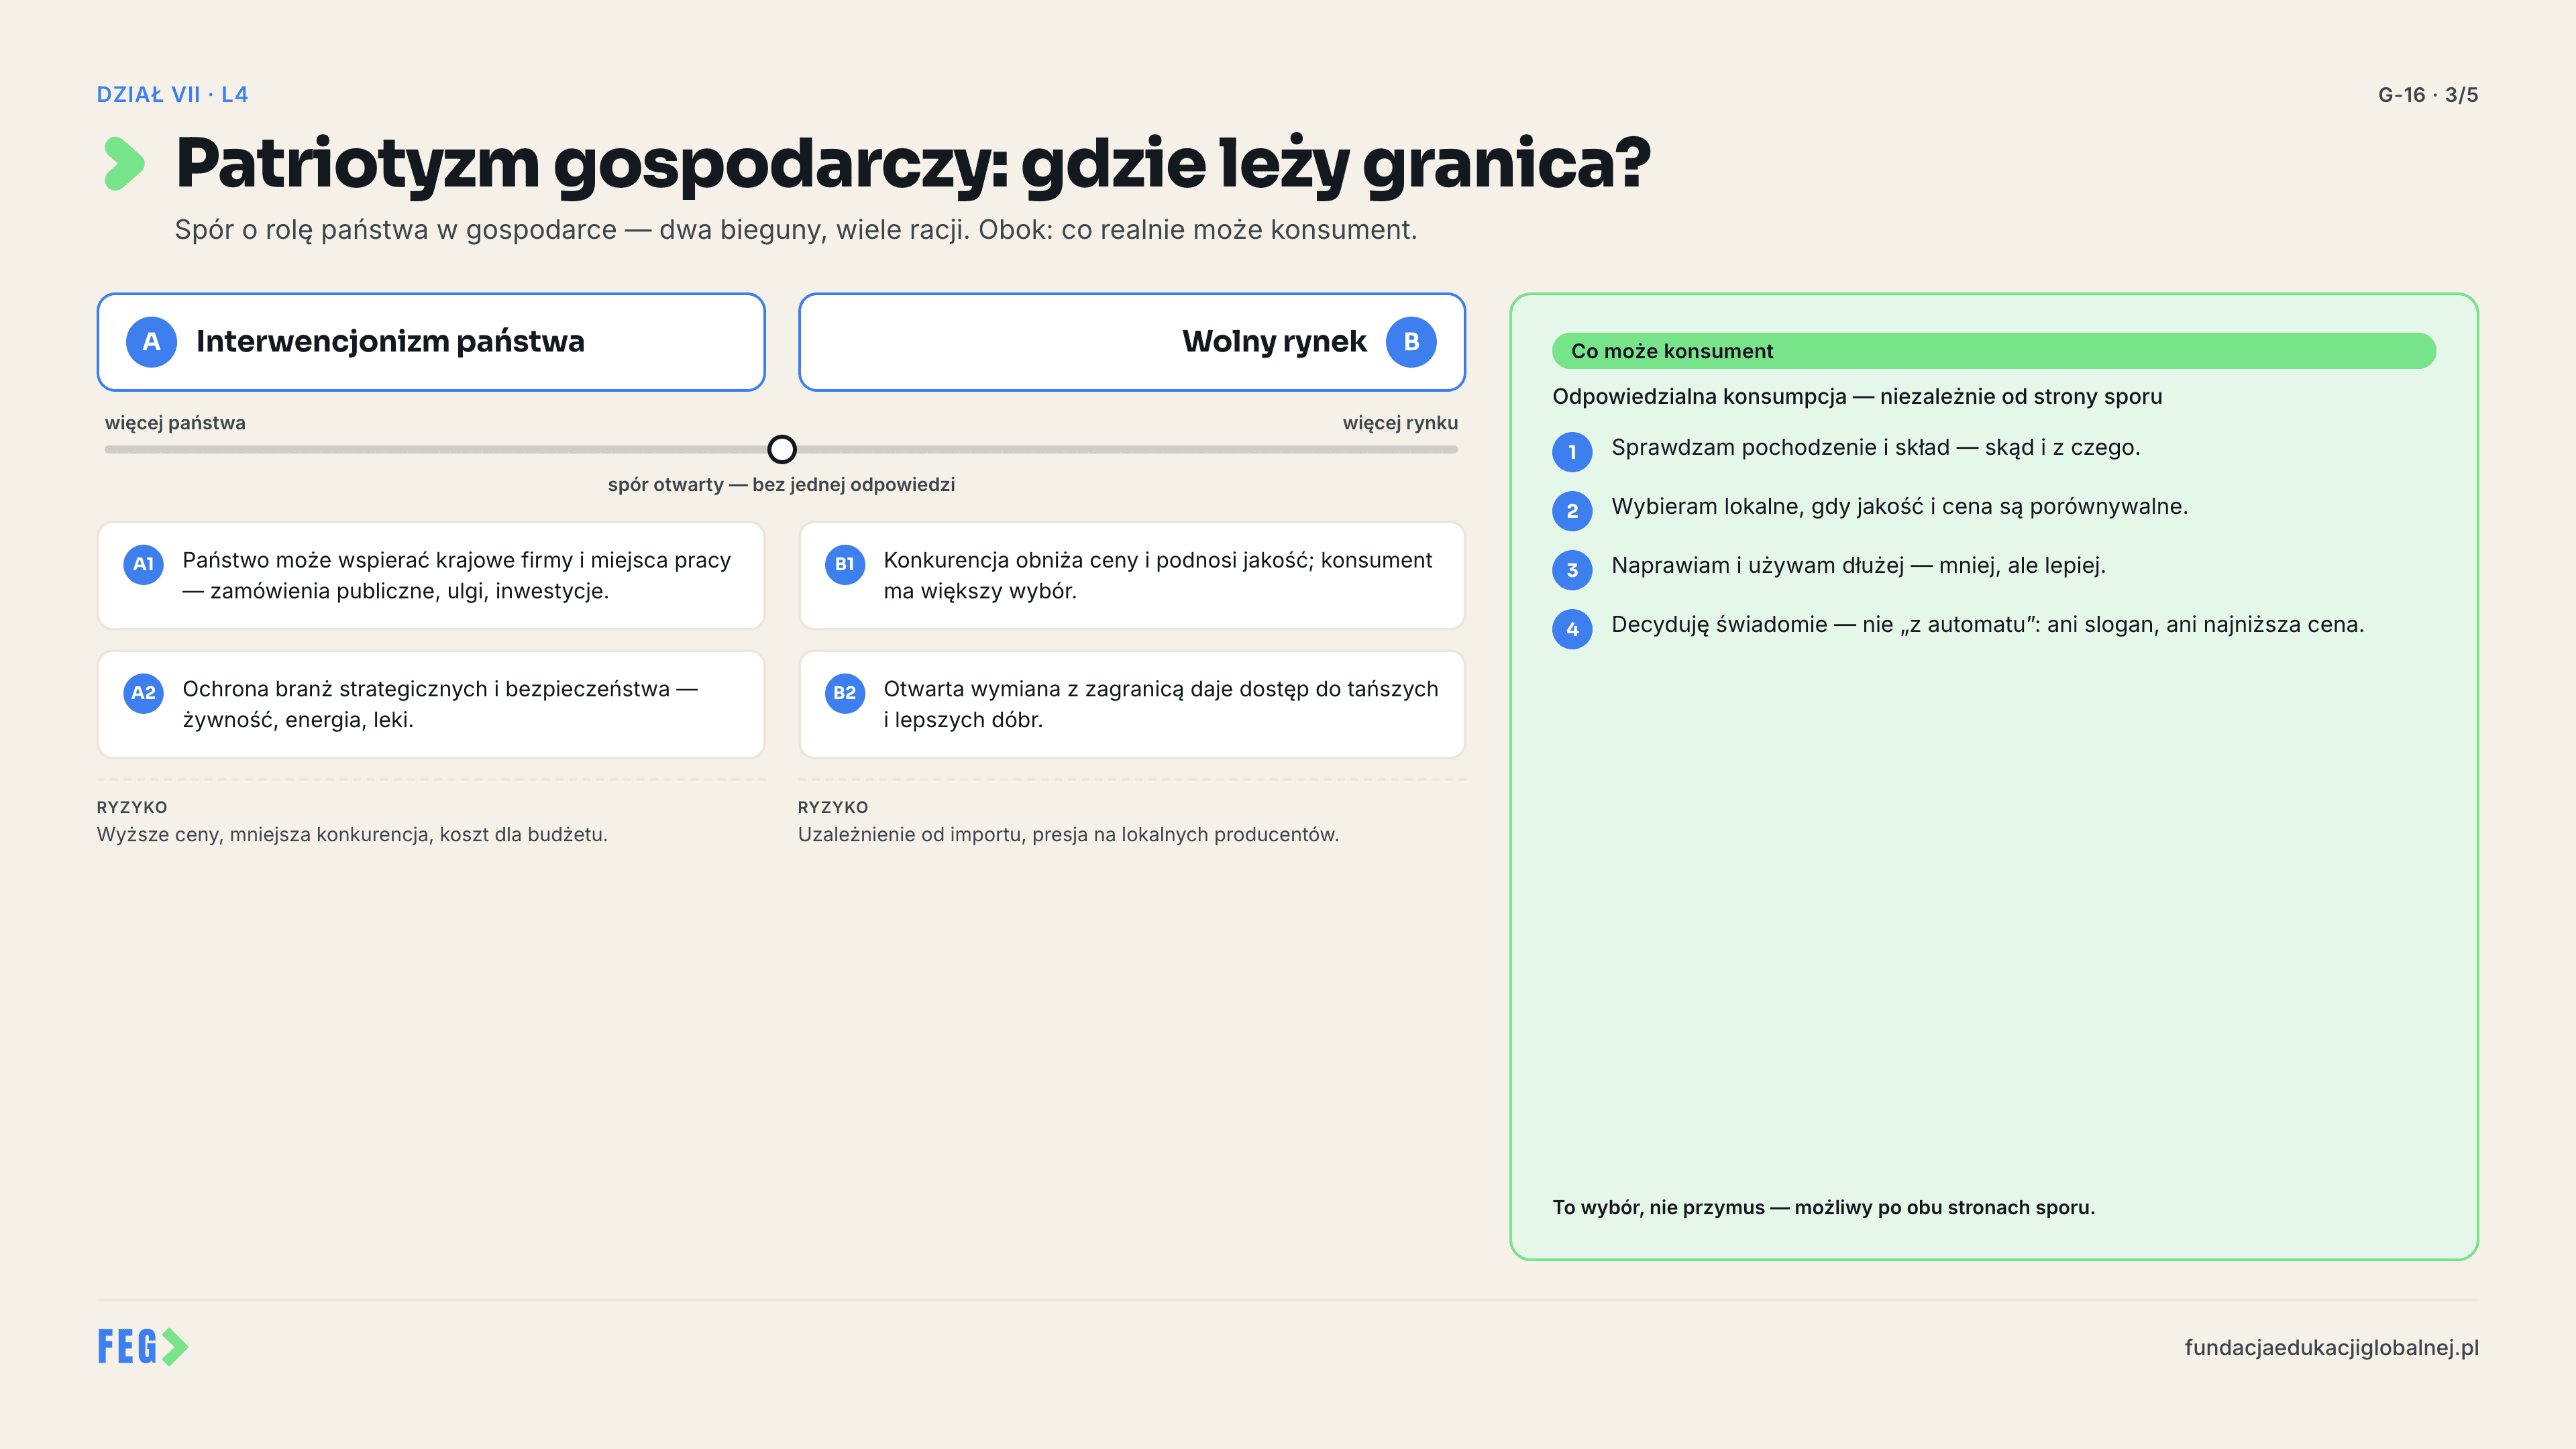
Task: Click the A1 badge icon
Action: pyautogui.click(x=143, y=564)
